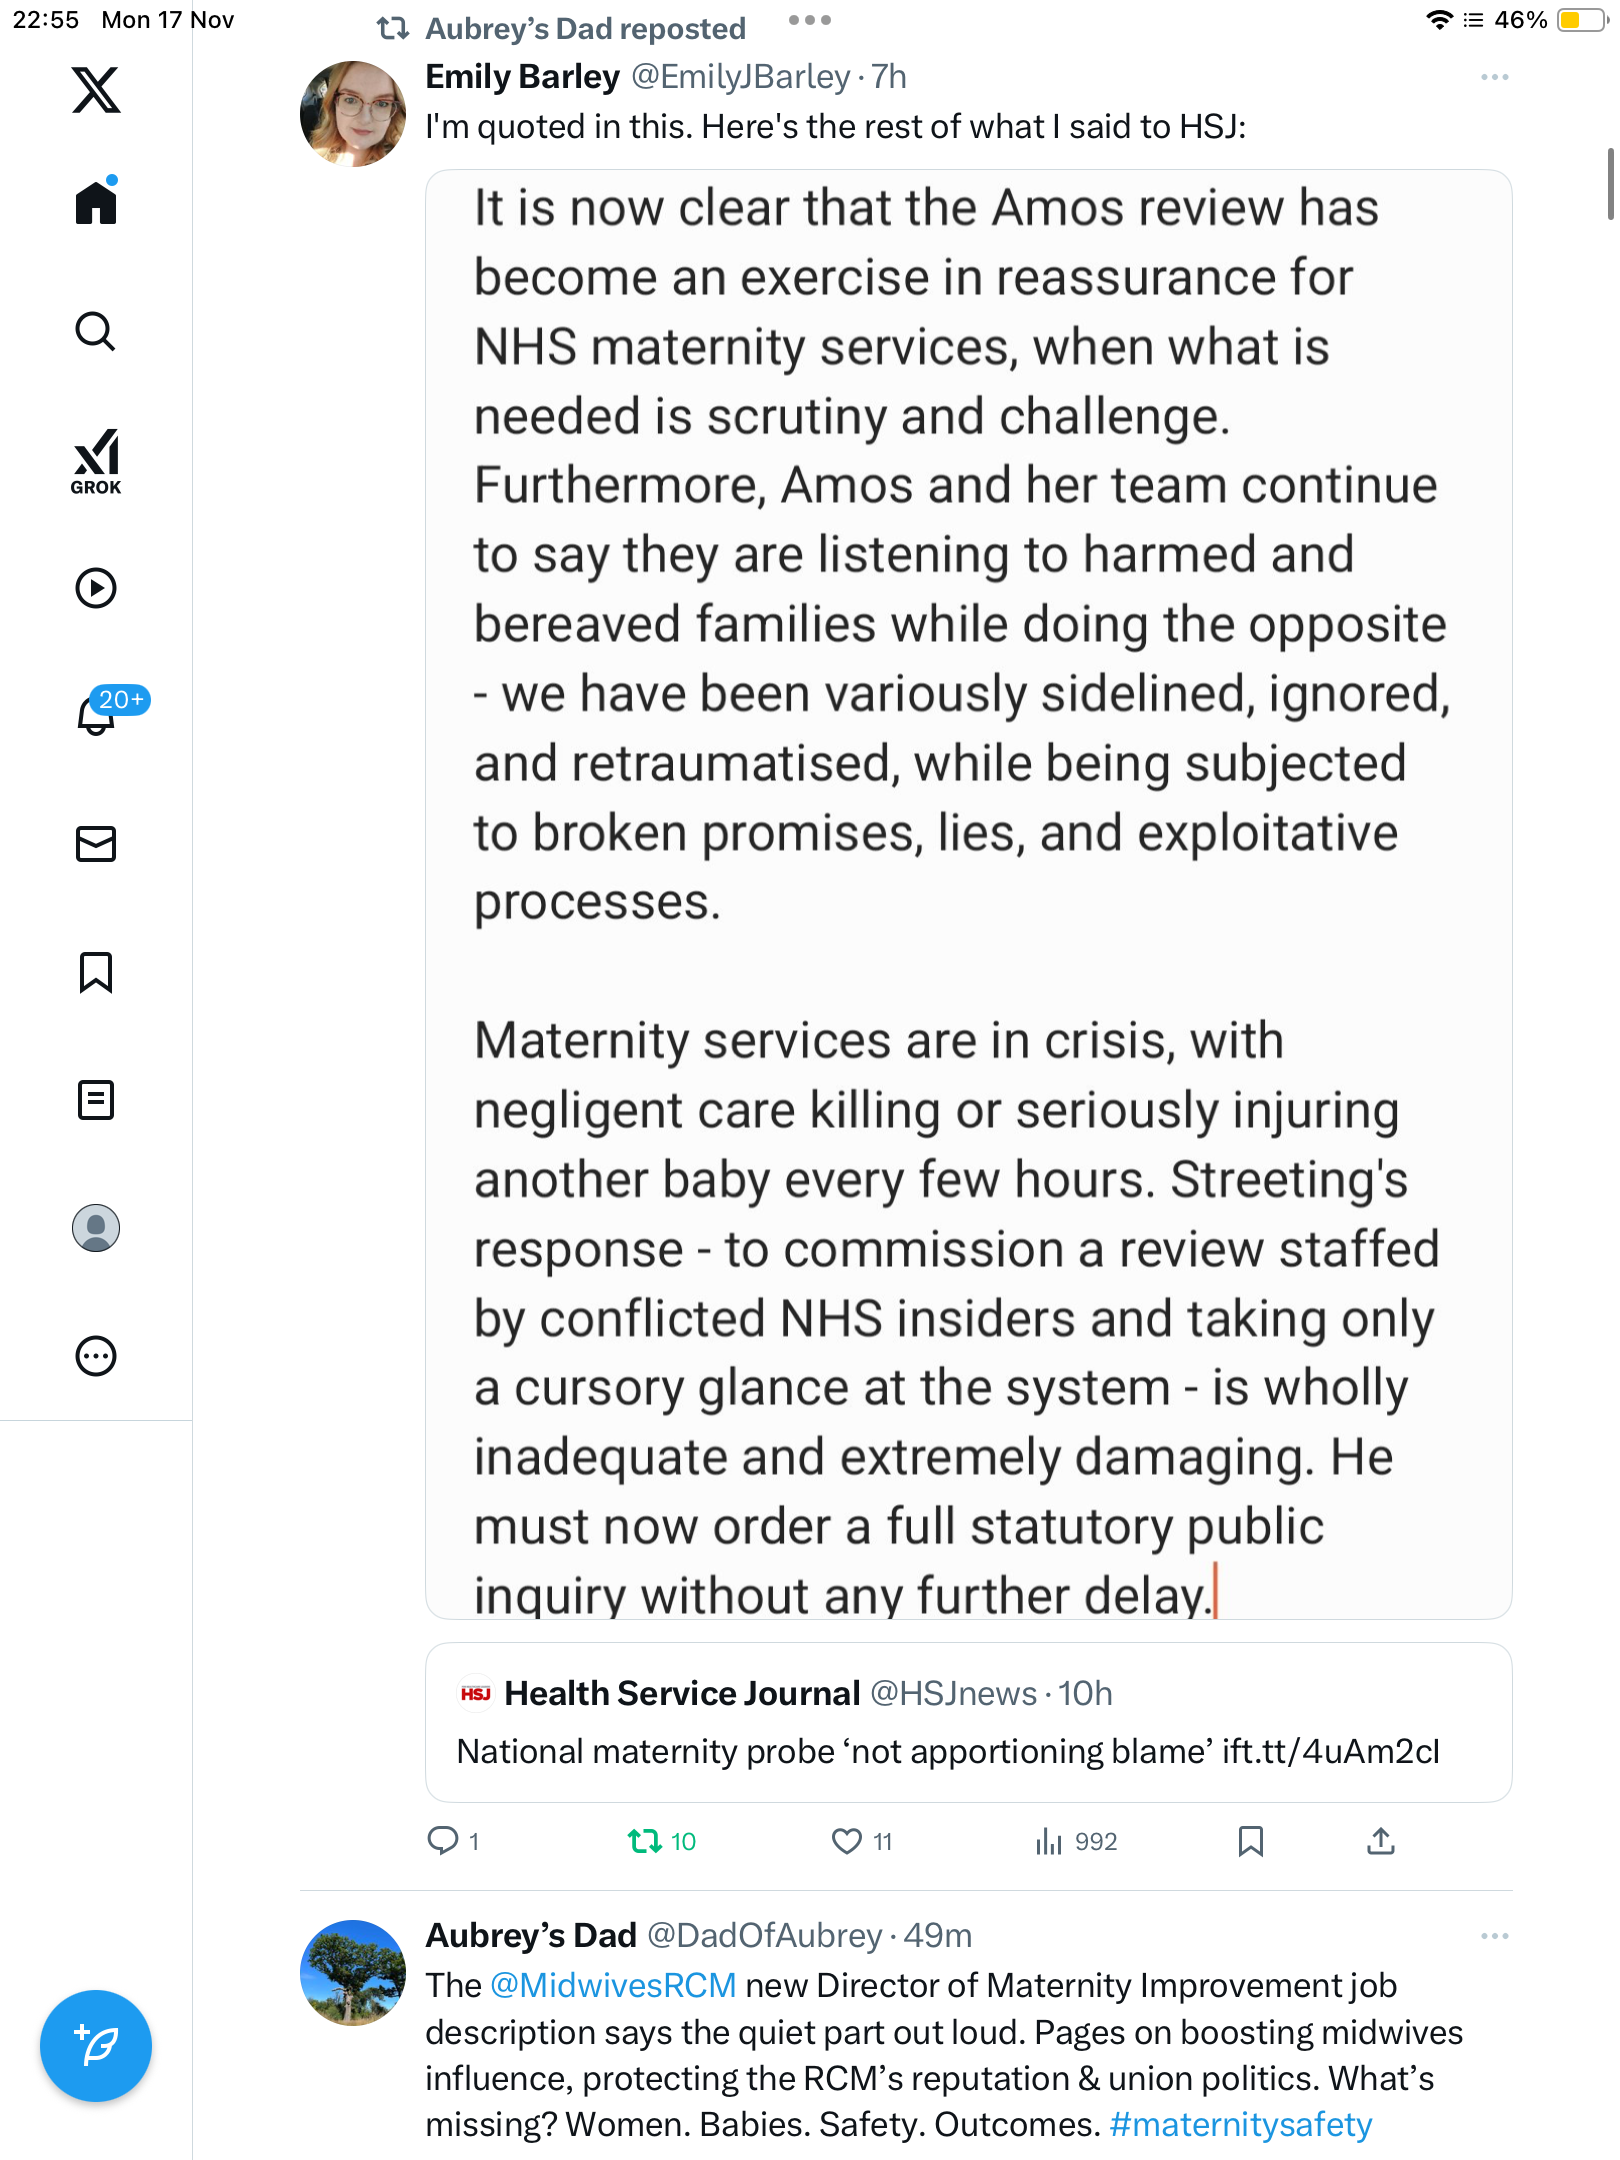
Task: Compose a new post with the blue button
Action: pos(96,2046)
